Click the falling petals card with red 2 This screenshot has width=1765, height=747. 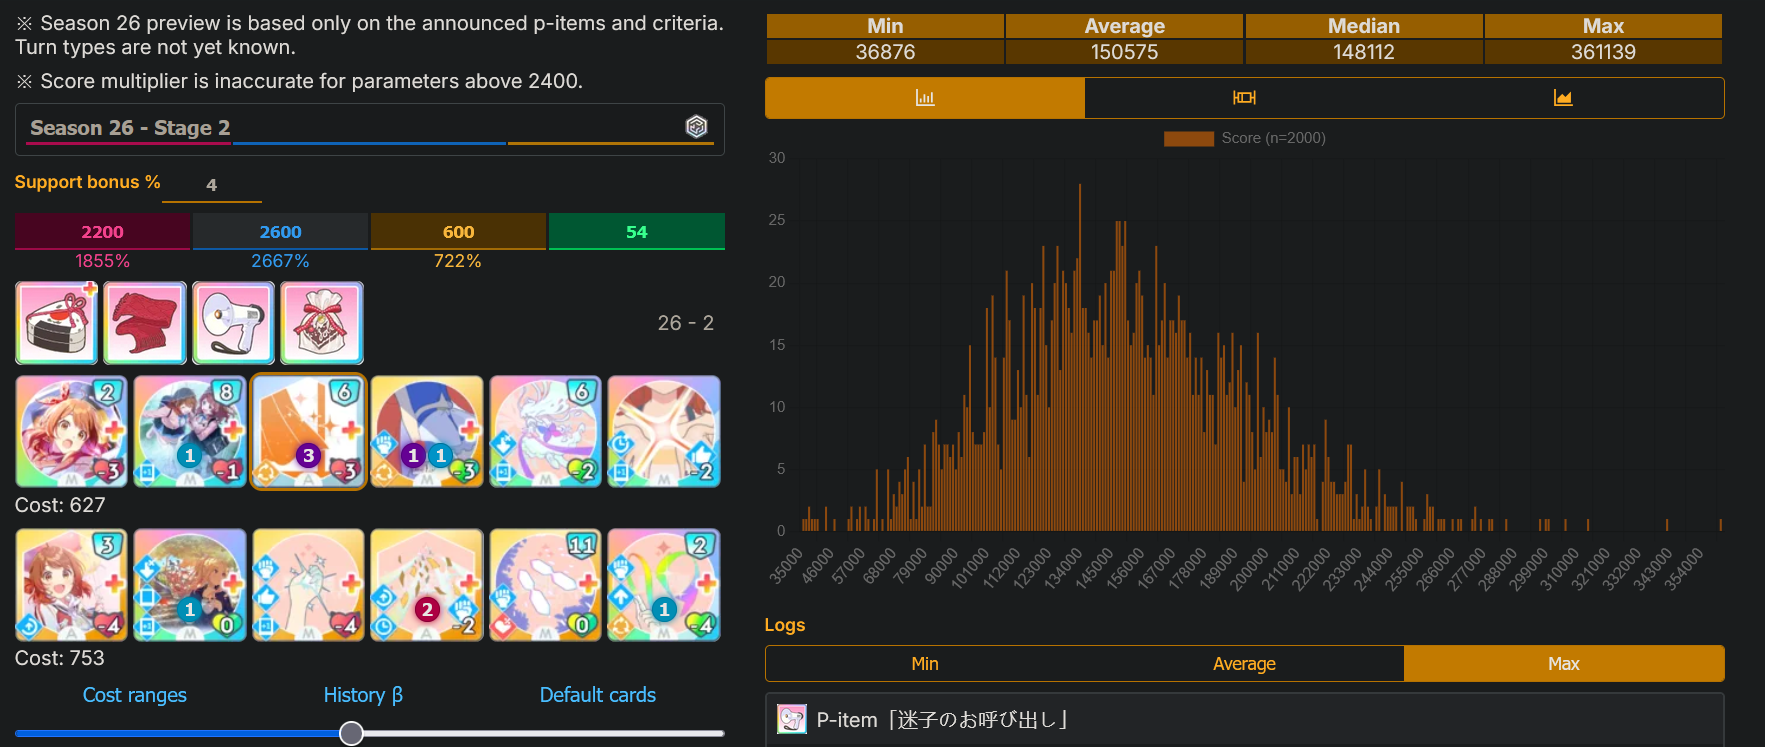coord(427,585)
